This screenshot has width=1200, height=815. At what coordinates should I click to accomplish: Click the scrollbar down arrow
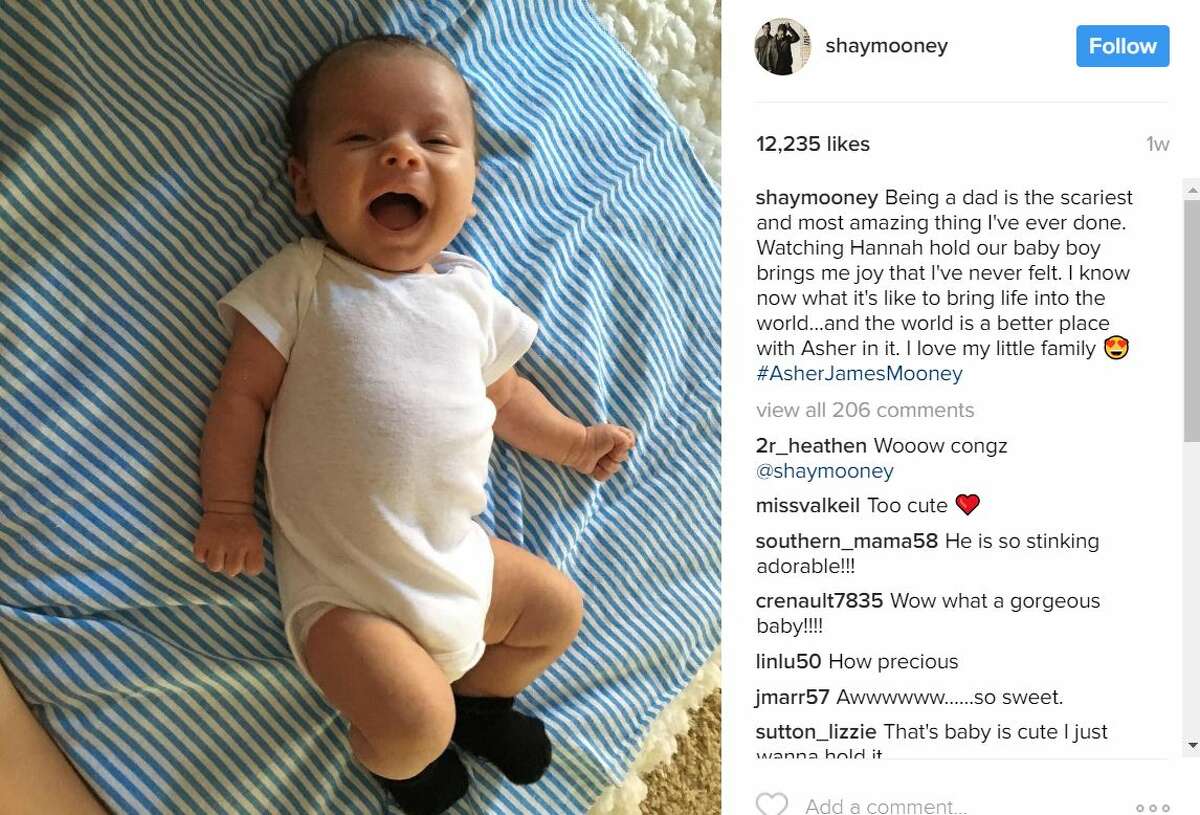1191,746
